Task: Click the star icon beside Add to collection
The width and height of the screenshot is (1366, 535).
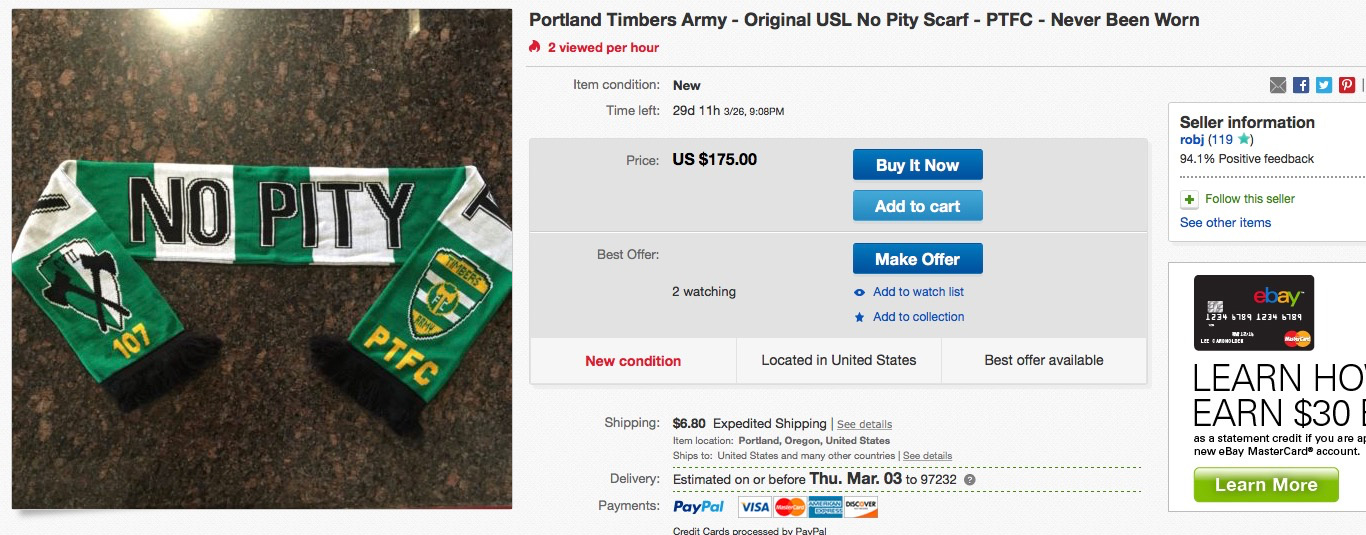Action: click(859, 317)
